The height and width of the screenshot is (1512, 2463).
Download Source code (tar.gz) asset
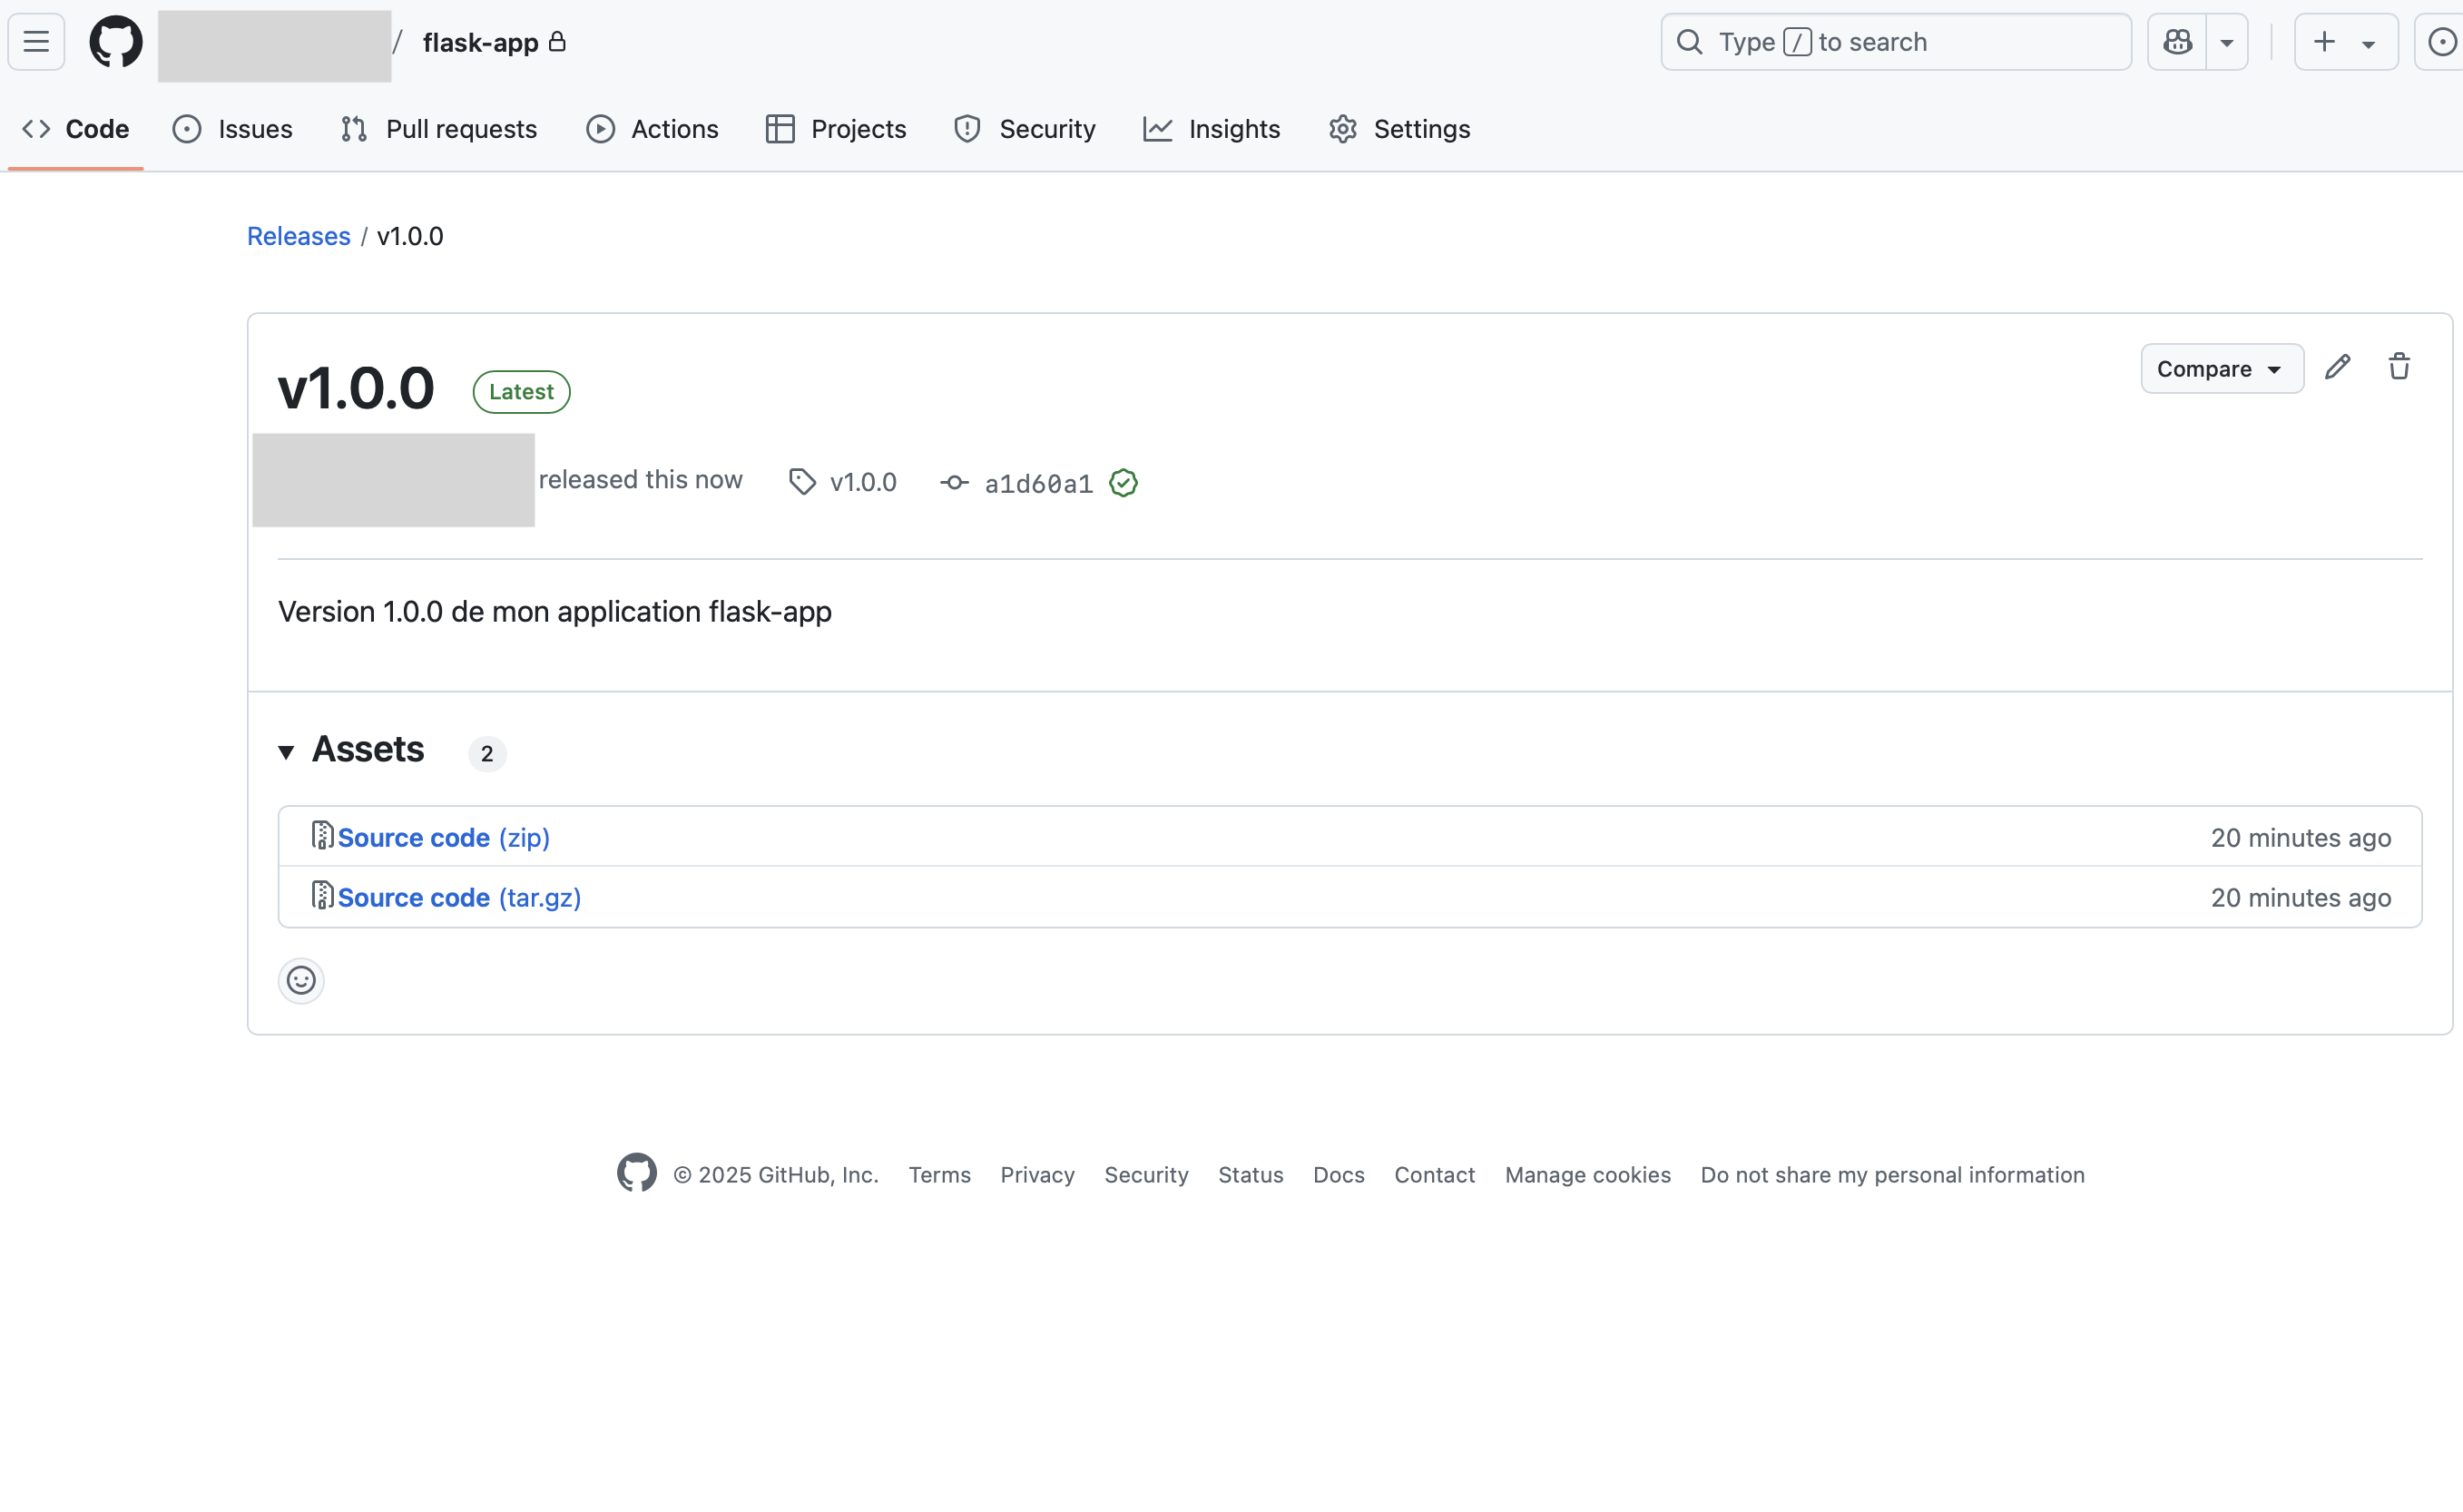[x=459, y=897]
